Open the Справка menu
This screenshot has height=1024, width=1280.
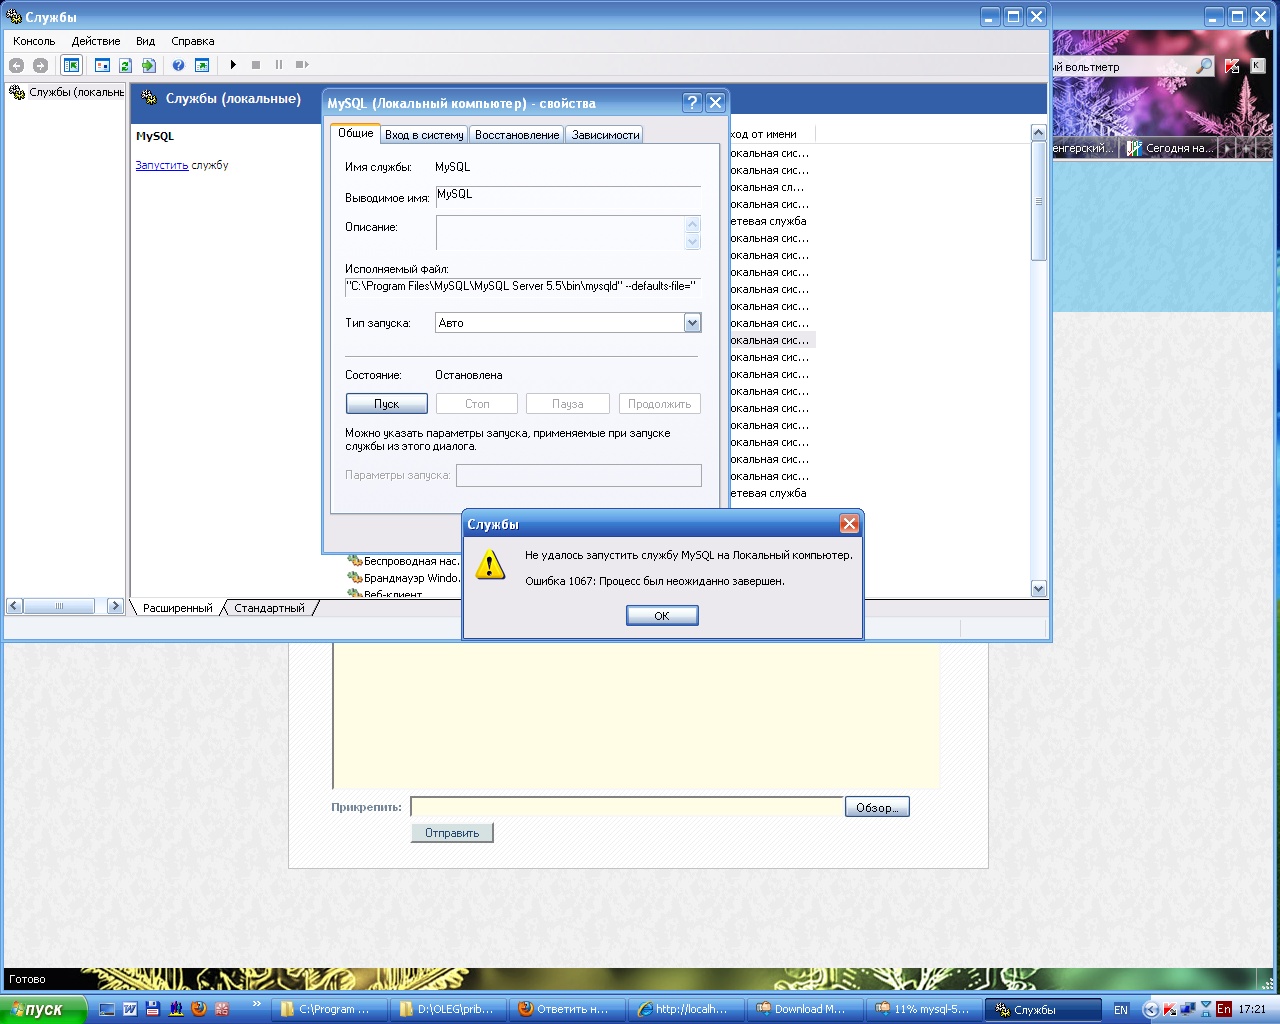[x=193, y=41]
